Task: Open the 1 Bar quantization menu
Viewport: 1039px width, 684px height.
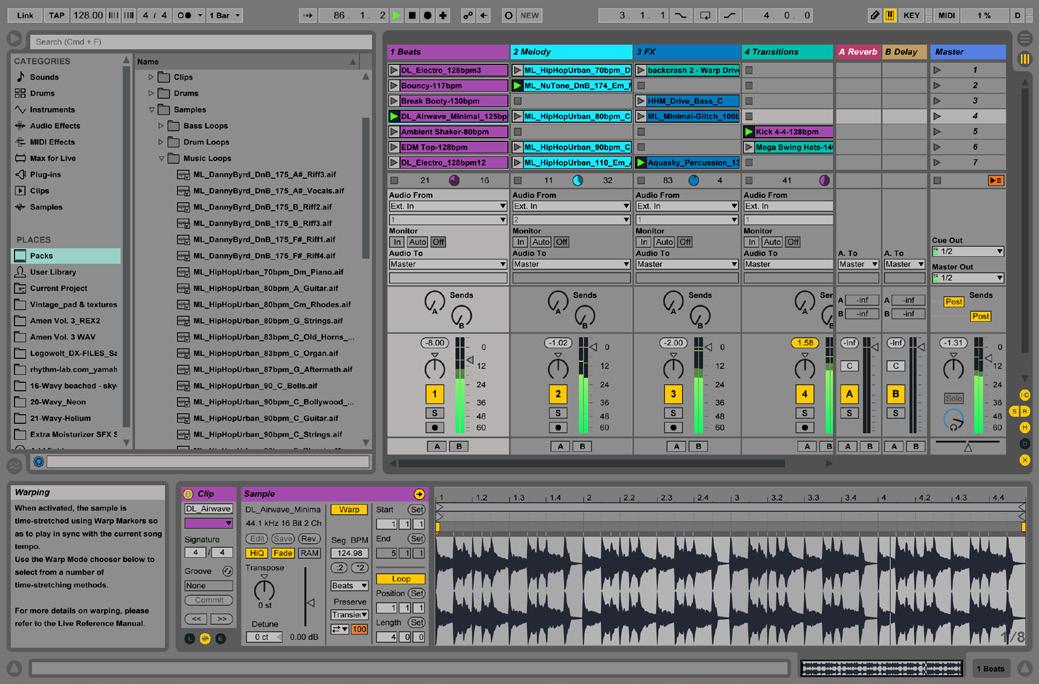Action: (224, 16)
